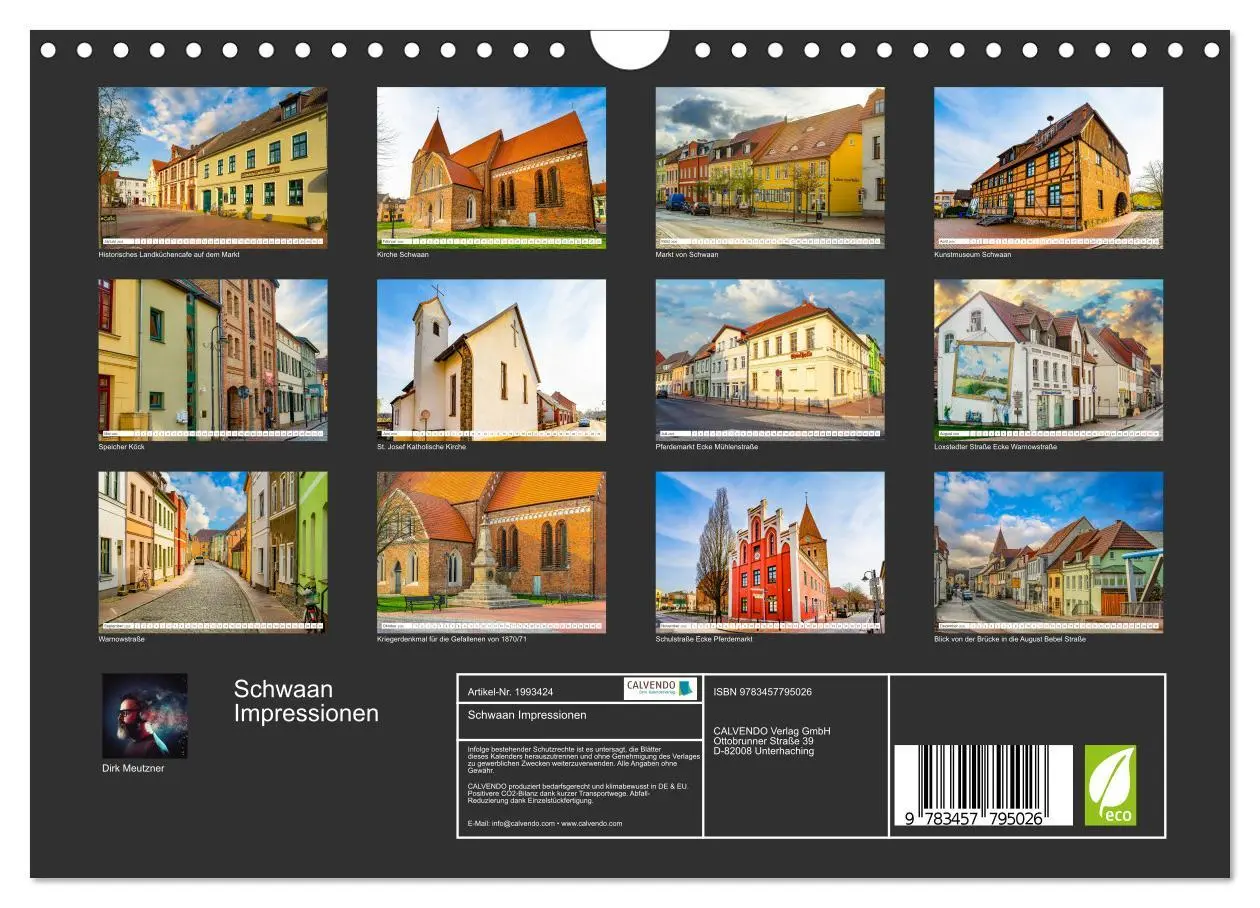Open the Loxstedter Straße Ecke Warnowstraße photo

click(x=1048, y=360)
